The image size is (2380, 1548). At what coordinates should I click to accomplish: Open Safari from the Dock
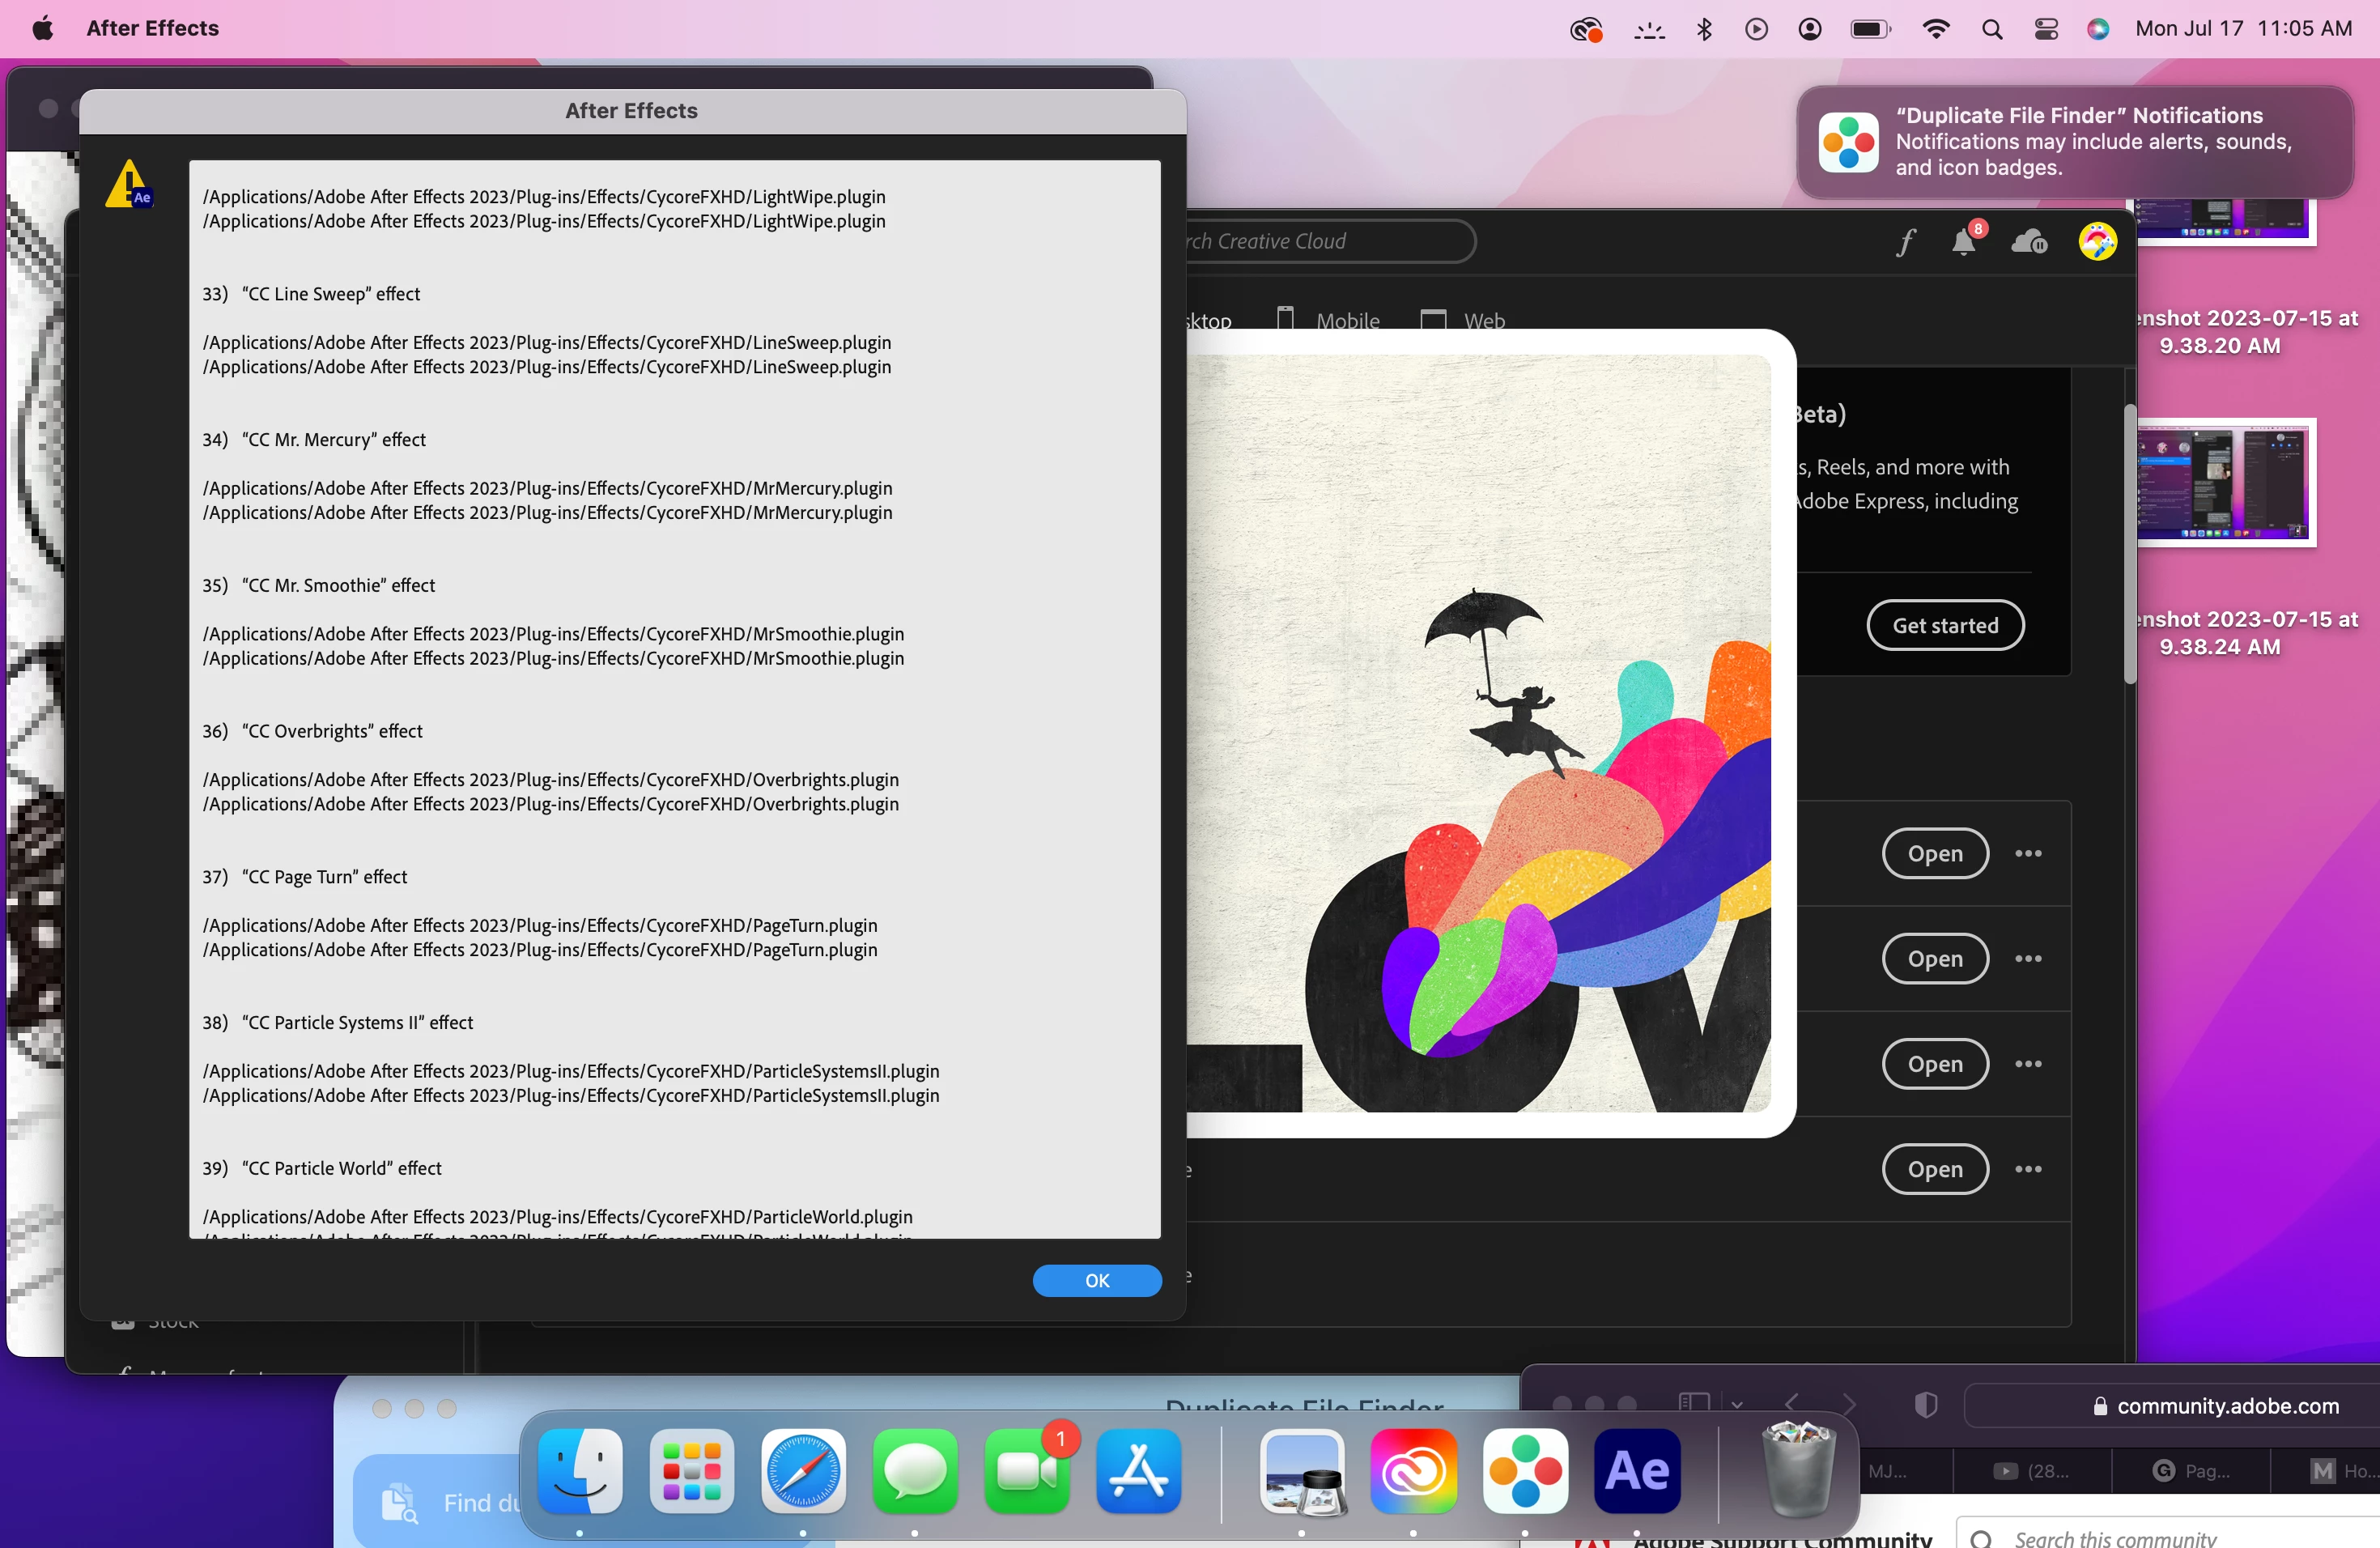pyautogui.click(x=802, y=1471)
